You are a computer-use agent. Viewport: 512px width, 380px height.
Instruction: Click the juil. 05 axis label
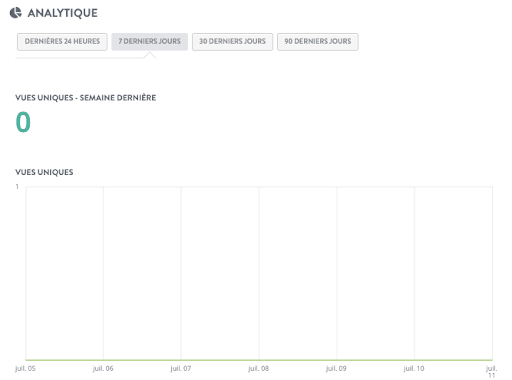pos(25,368)
